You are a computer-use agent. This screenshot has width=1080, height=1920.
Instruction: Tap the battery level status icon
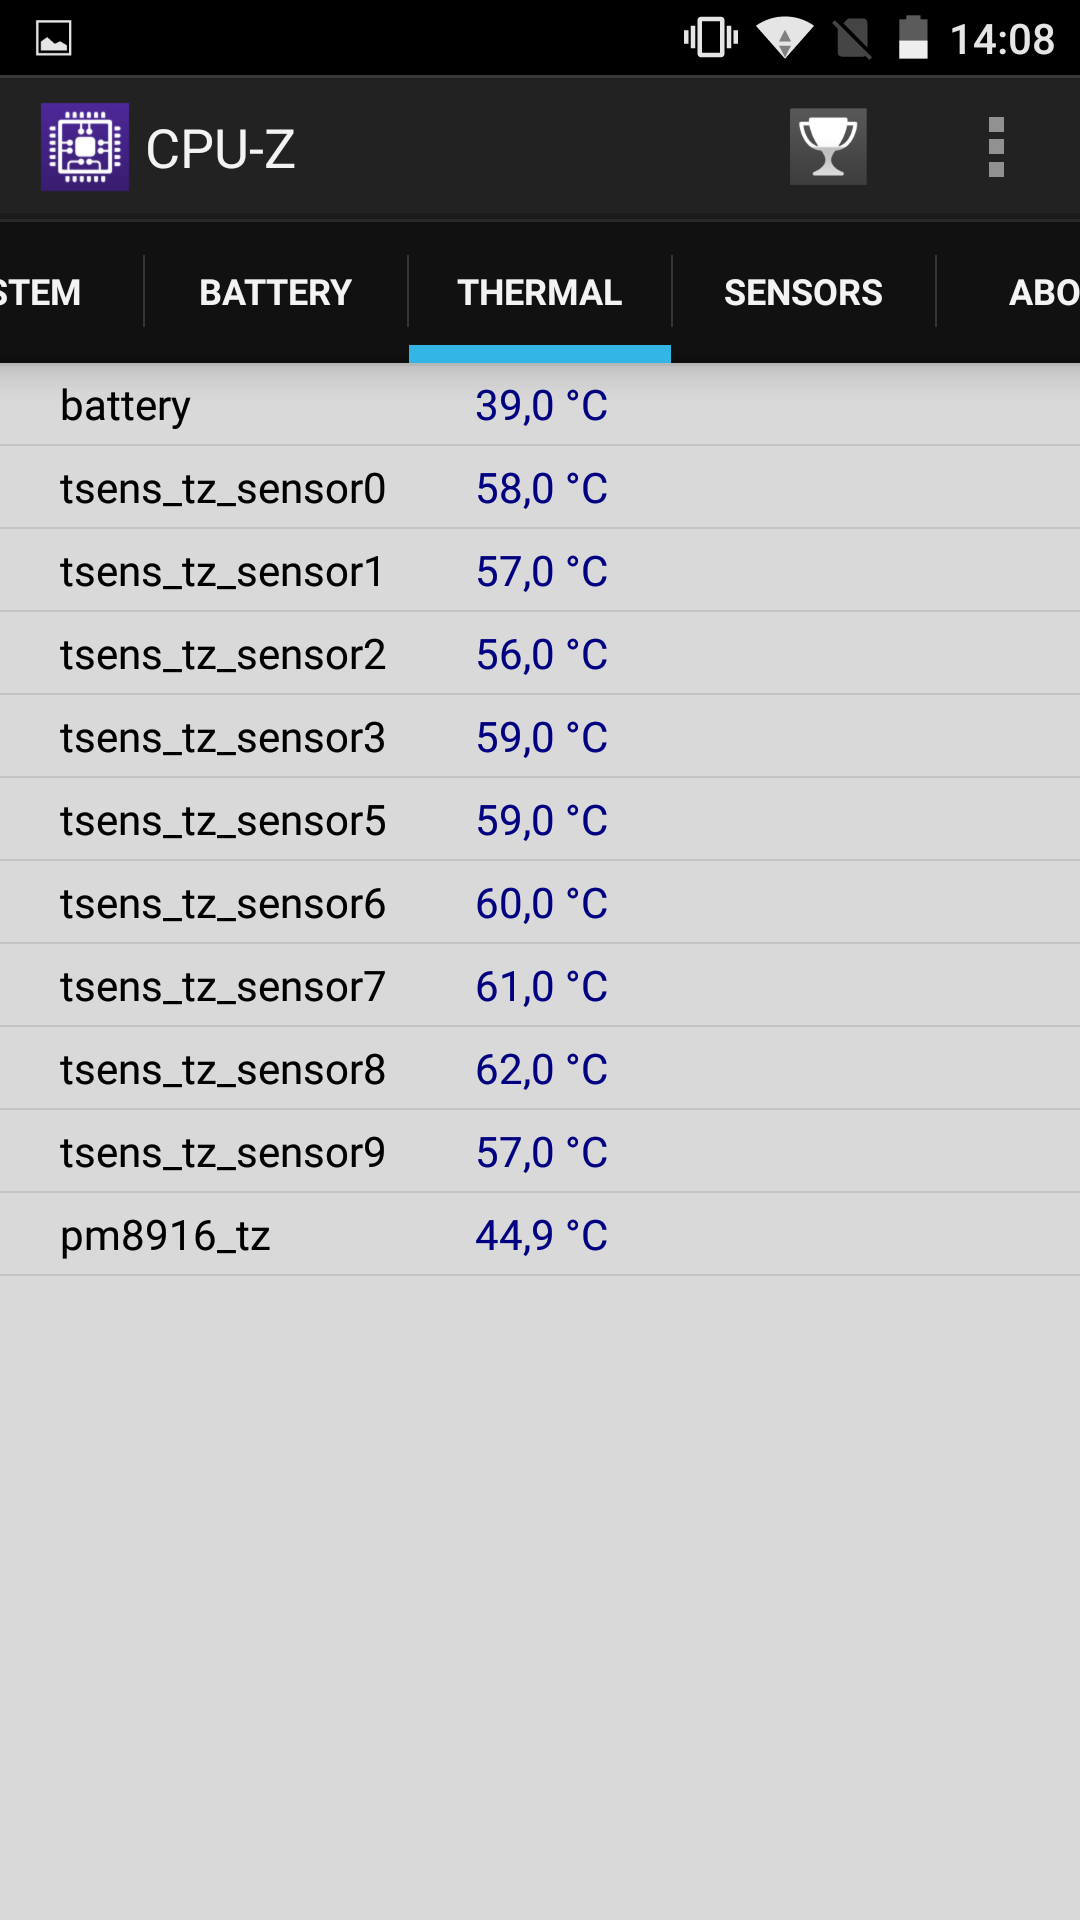tap(913, 38)
